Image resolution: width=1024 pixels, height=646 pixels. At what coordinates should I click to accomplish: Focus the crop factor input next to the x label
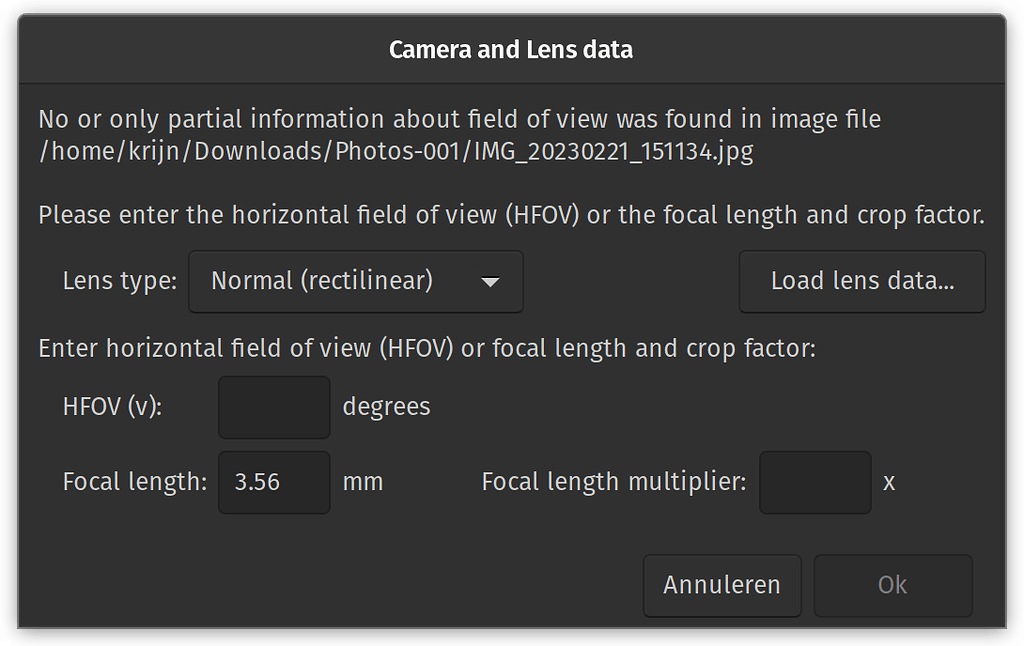pos(815,482)
